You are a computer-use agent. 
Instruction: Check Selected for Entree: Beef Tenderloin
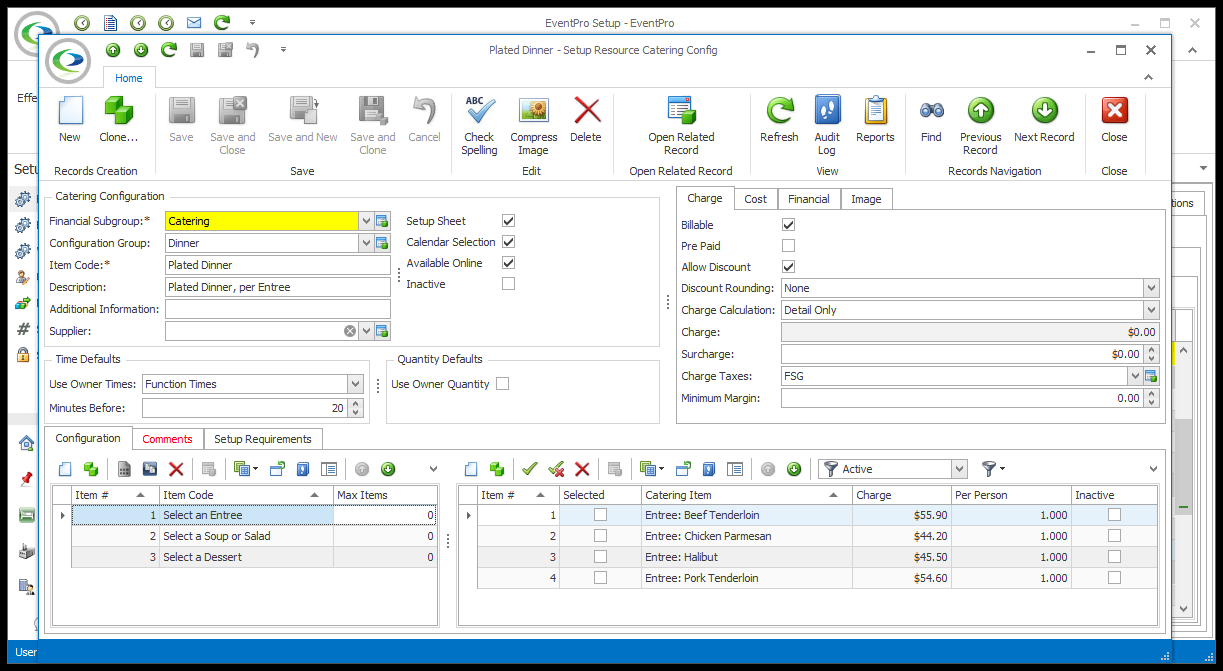(x=600, y=515)
